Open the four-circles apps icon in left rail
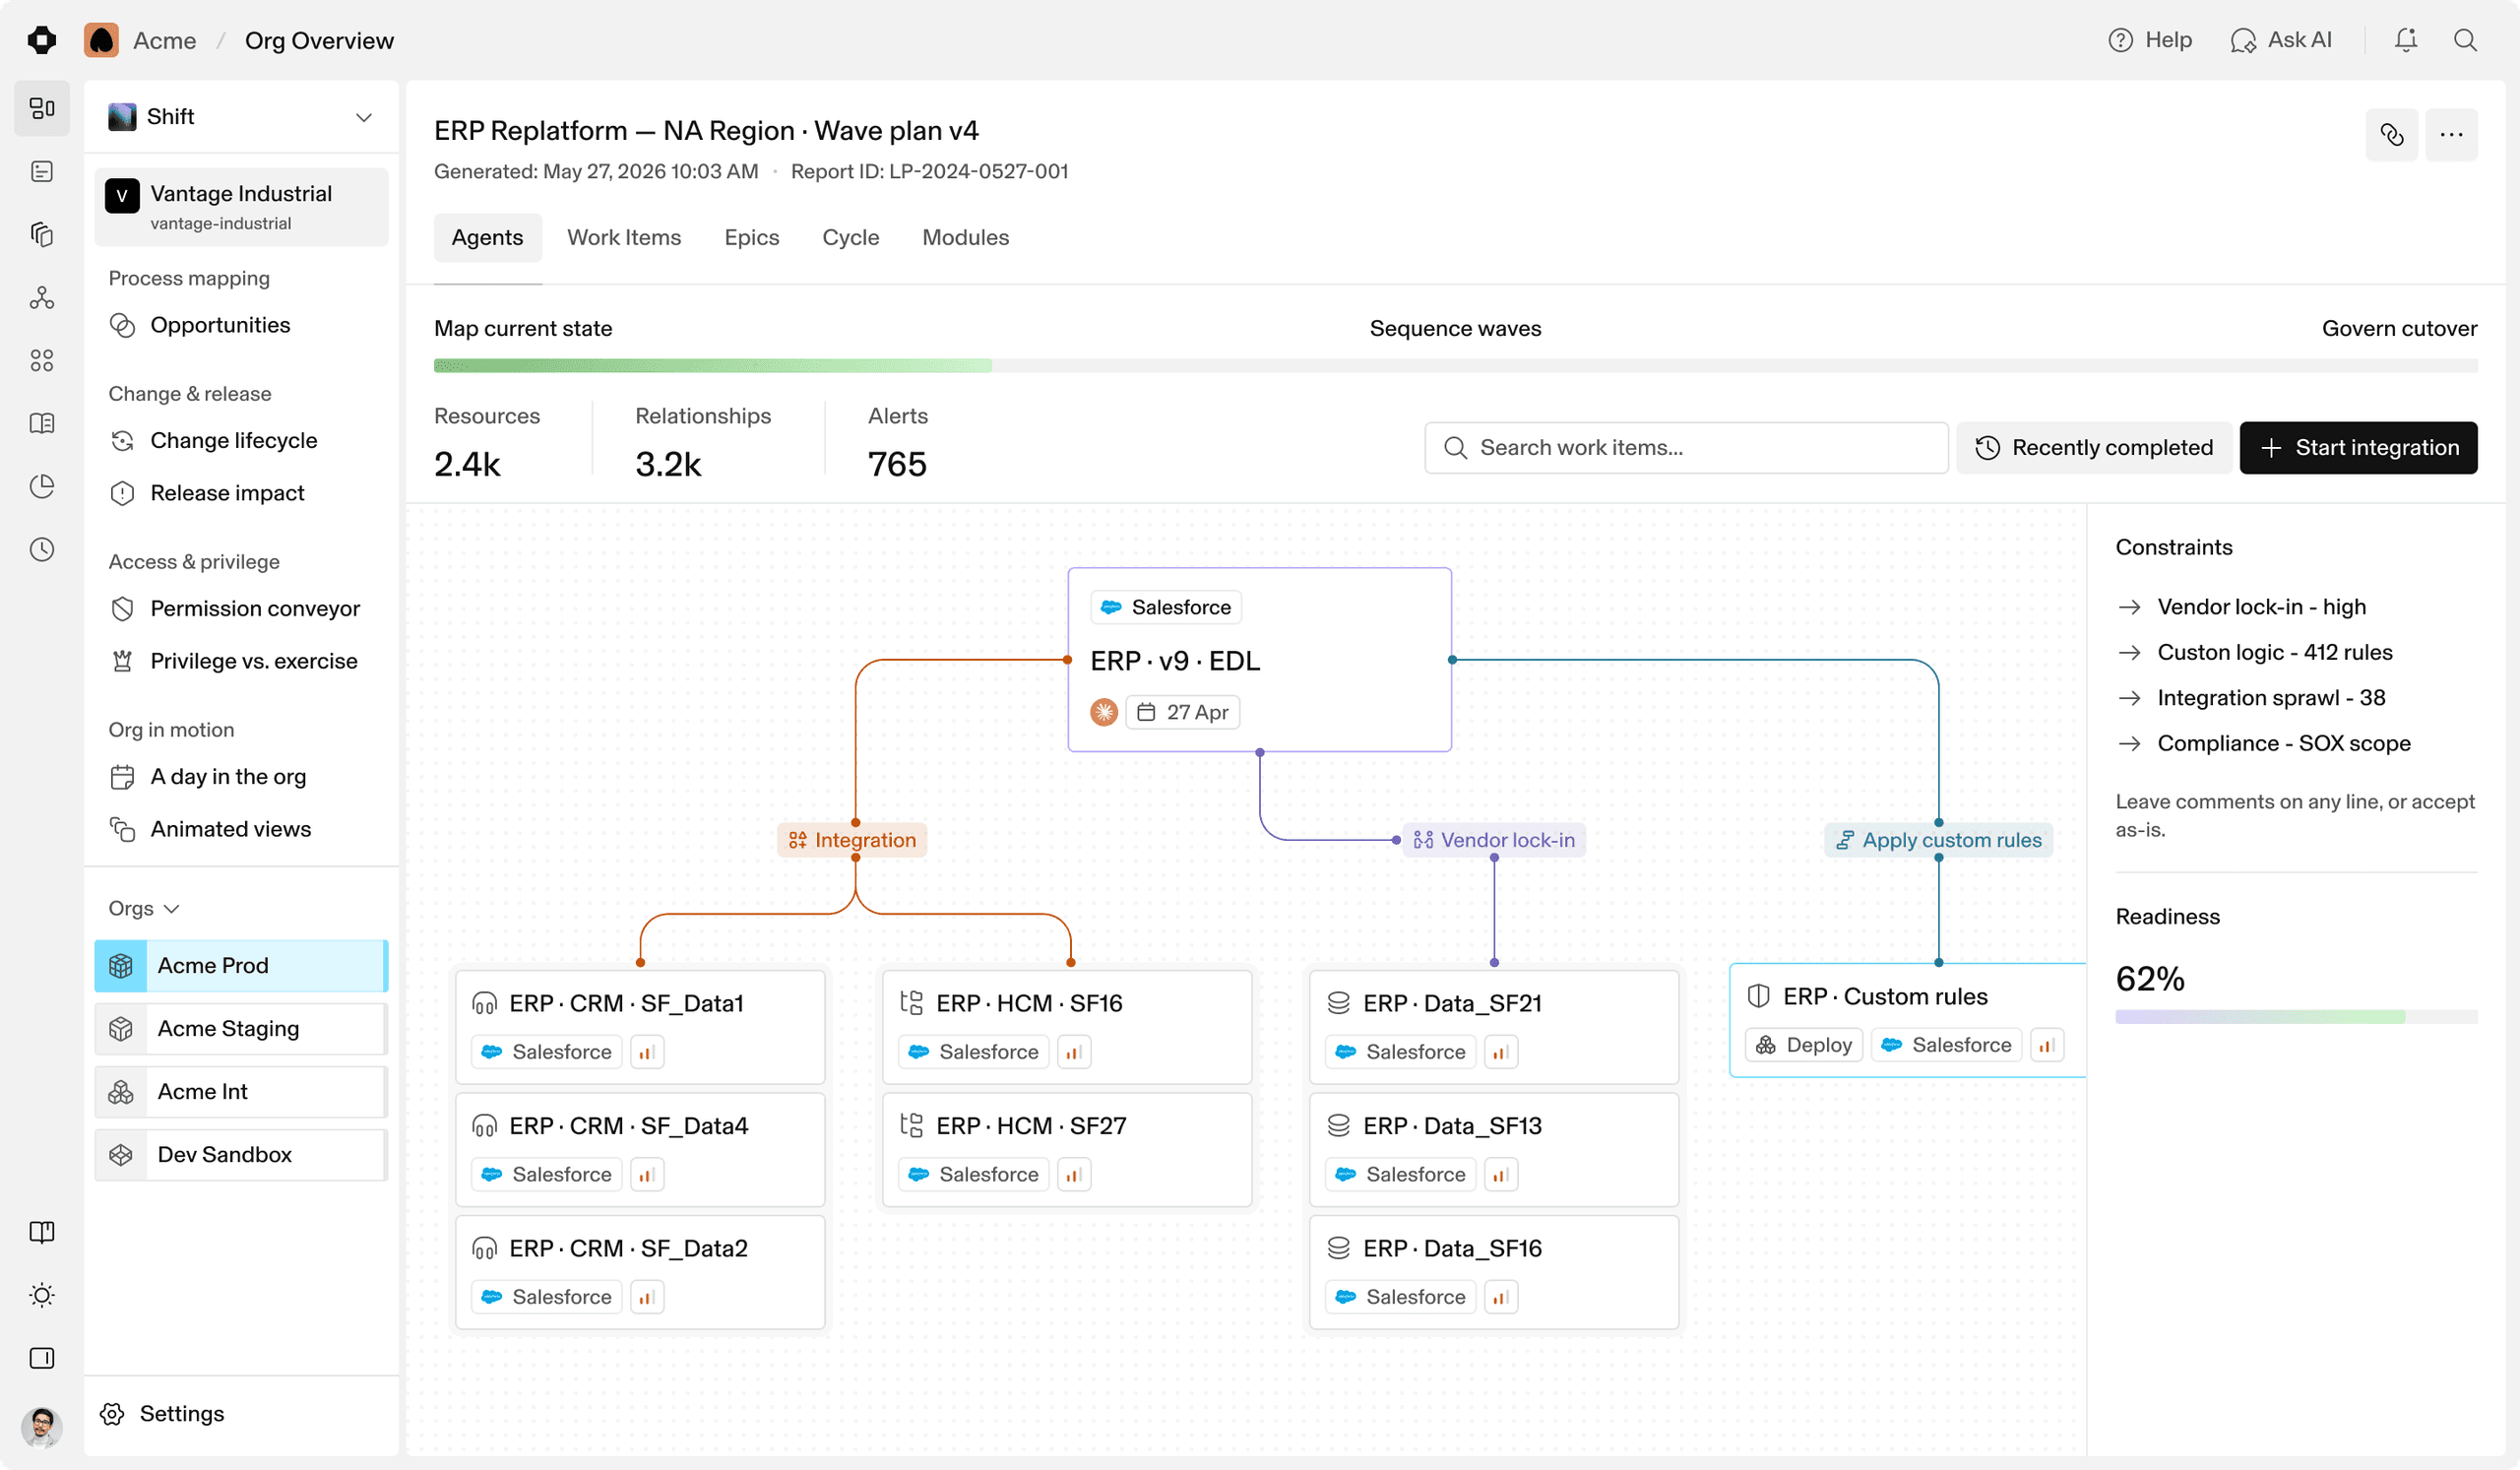The image size is (2520, 1470). [42, 361]
